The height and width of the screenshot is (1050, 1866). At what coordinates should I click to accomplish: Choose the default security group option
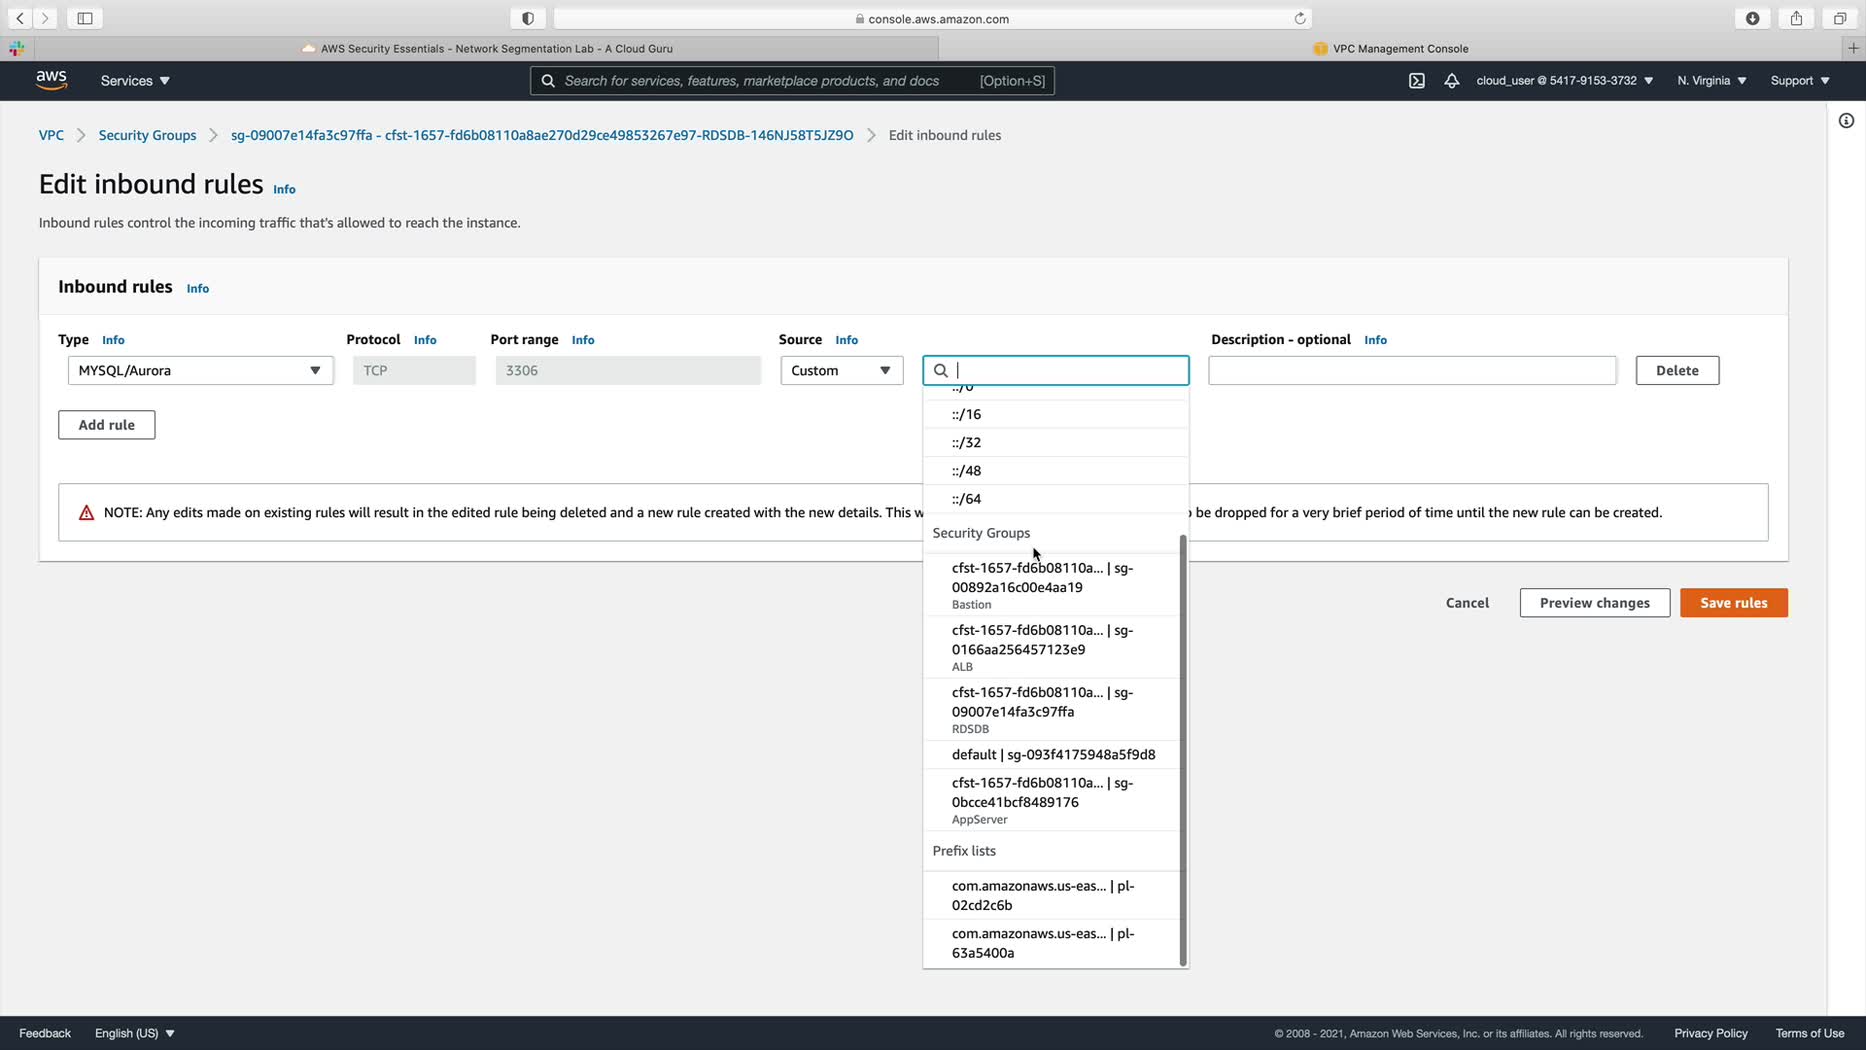[x=1051, y=754]
